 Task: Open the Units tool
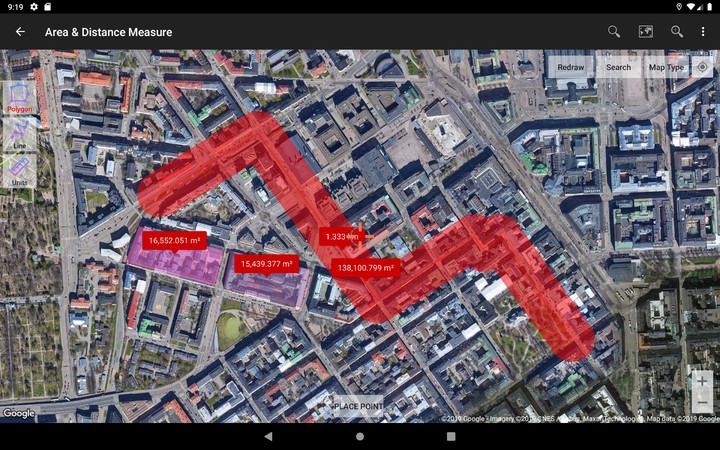click(19, 171)
